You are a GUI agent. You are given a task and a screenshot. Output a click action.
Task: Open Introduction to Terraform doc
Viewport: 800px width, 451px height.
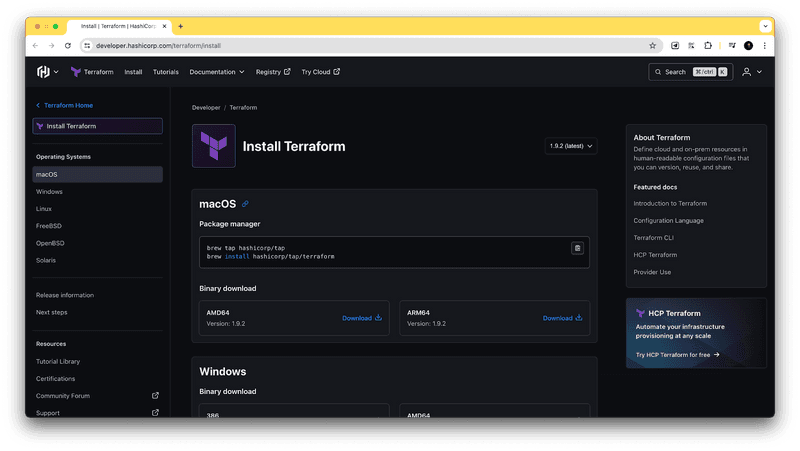tap(670, 204)
